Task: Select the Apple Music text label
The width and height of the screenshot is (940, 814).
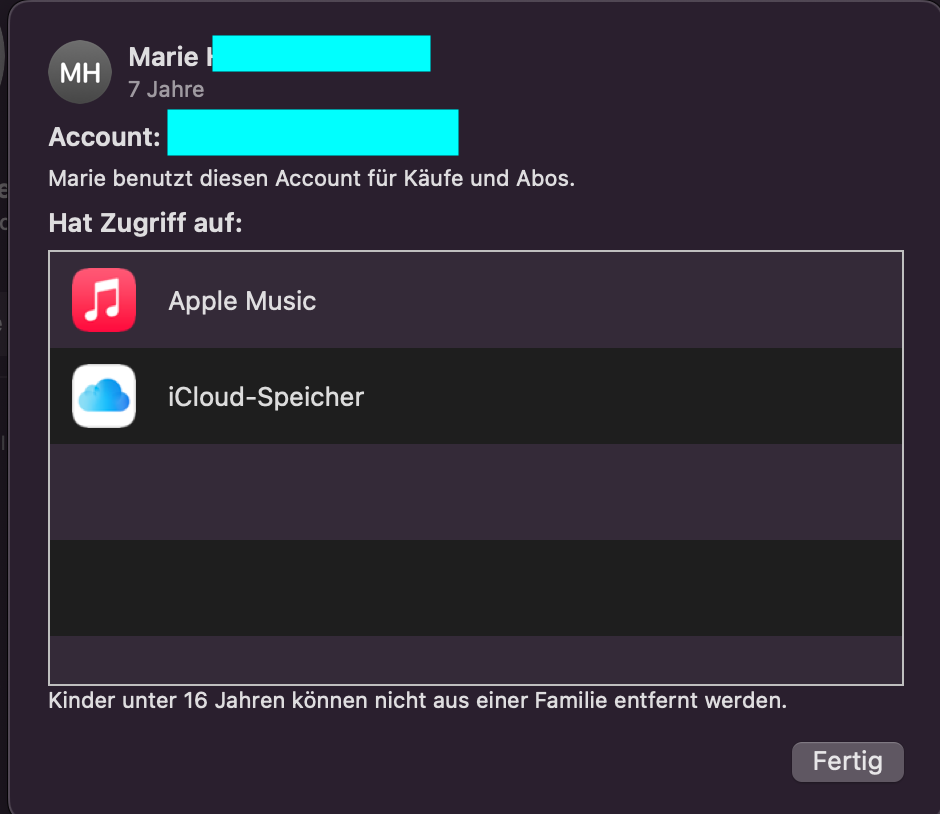Action: click(x=242, y=301)
